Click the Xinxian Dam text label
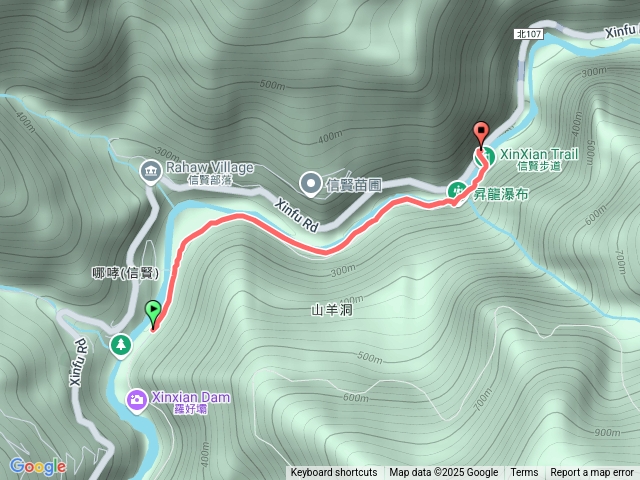Viewport: 640px width, 480px height. [191, 397]
